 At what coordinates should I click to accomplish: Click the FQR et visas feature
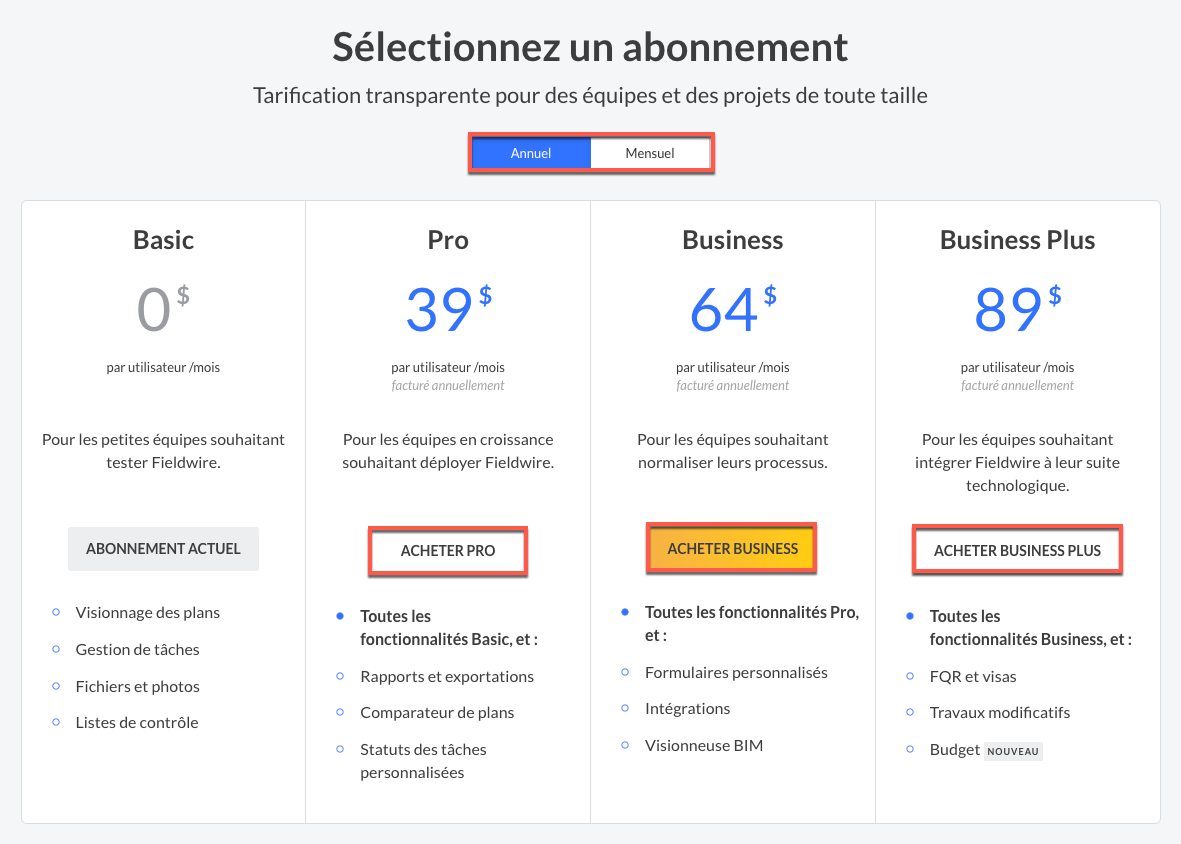(x=972, y=677)
